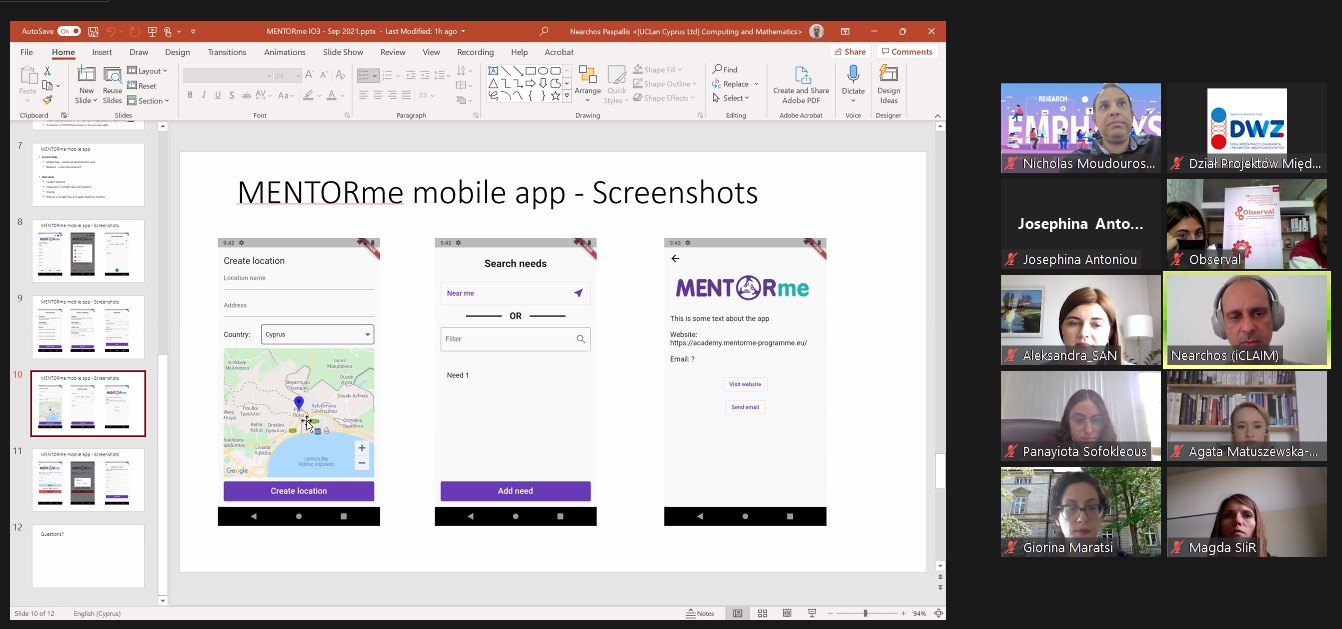Toggle Bold formatting
1342x629 pixels.
[189, 96]
